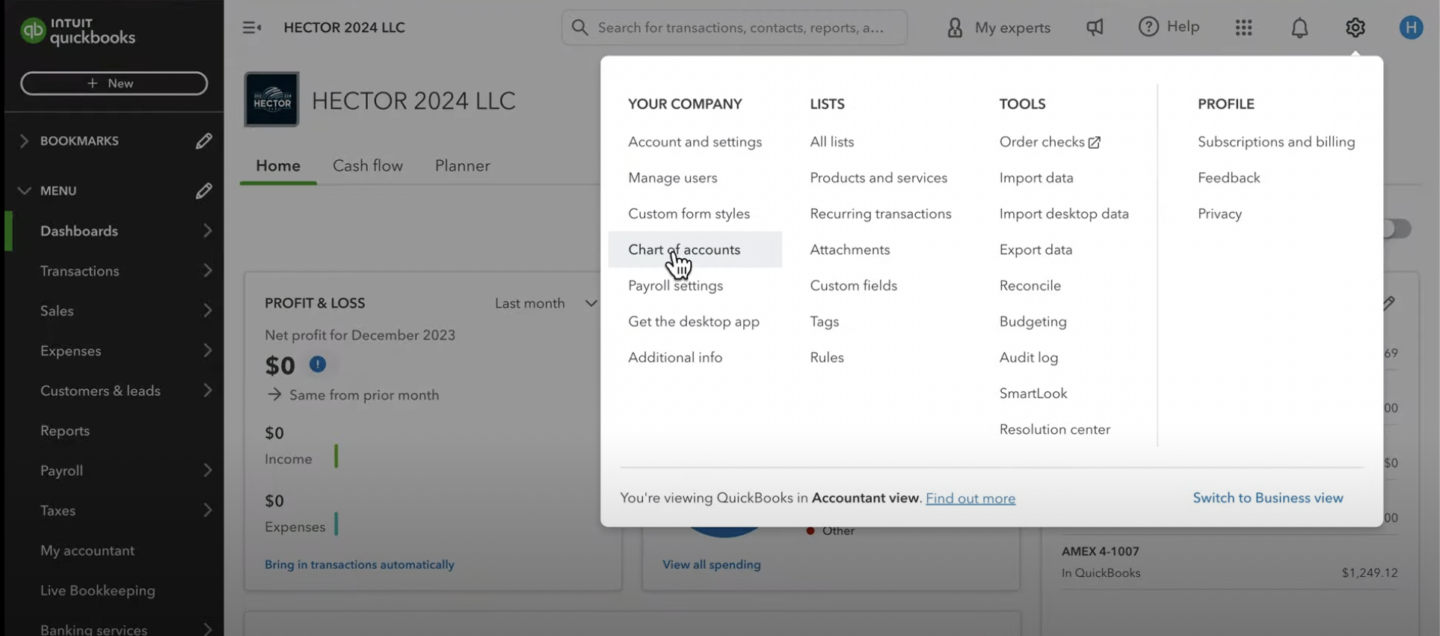Open Recurring transactions
This screenshot has width=1440, height=636.
click(881, 214)
